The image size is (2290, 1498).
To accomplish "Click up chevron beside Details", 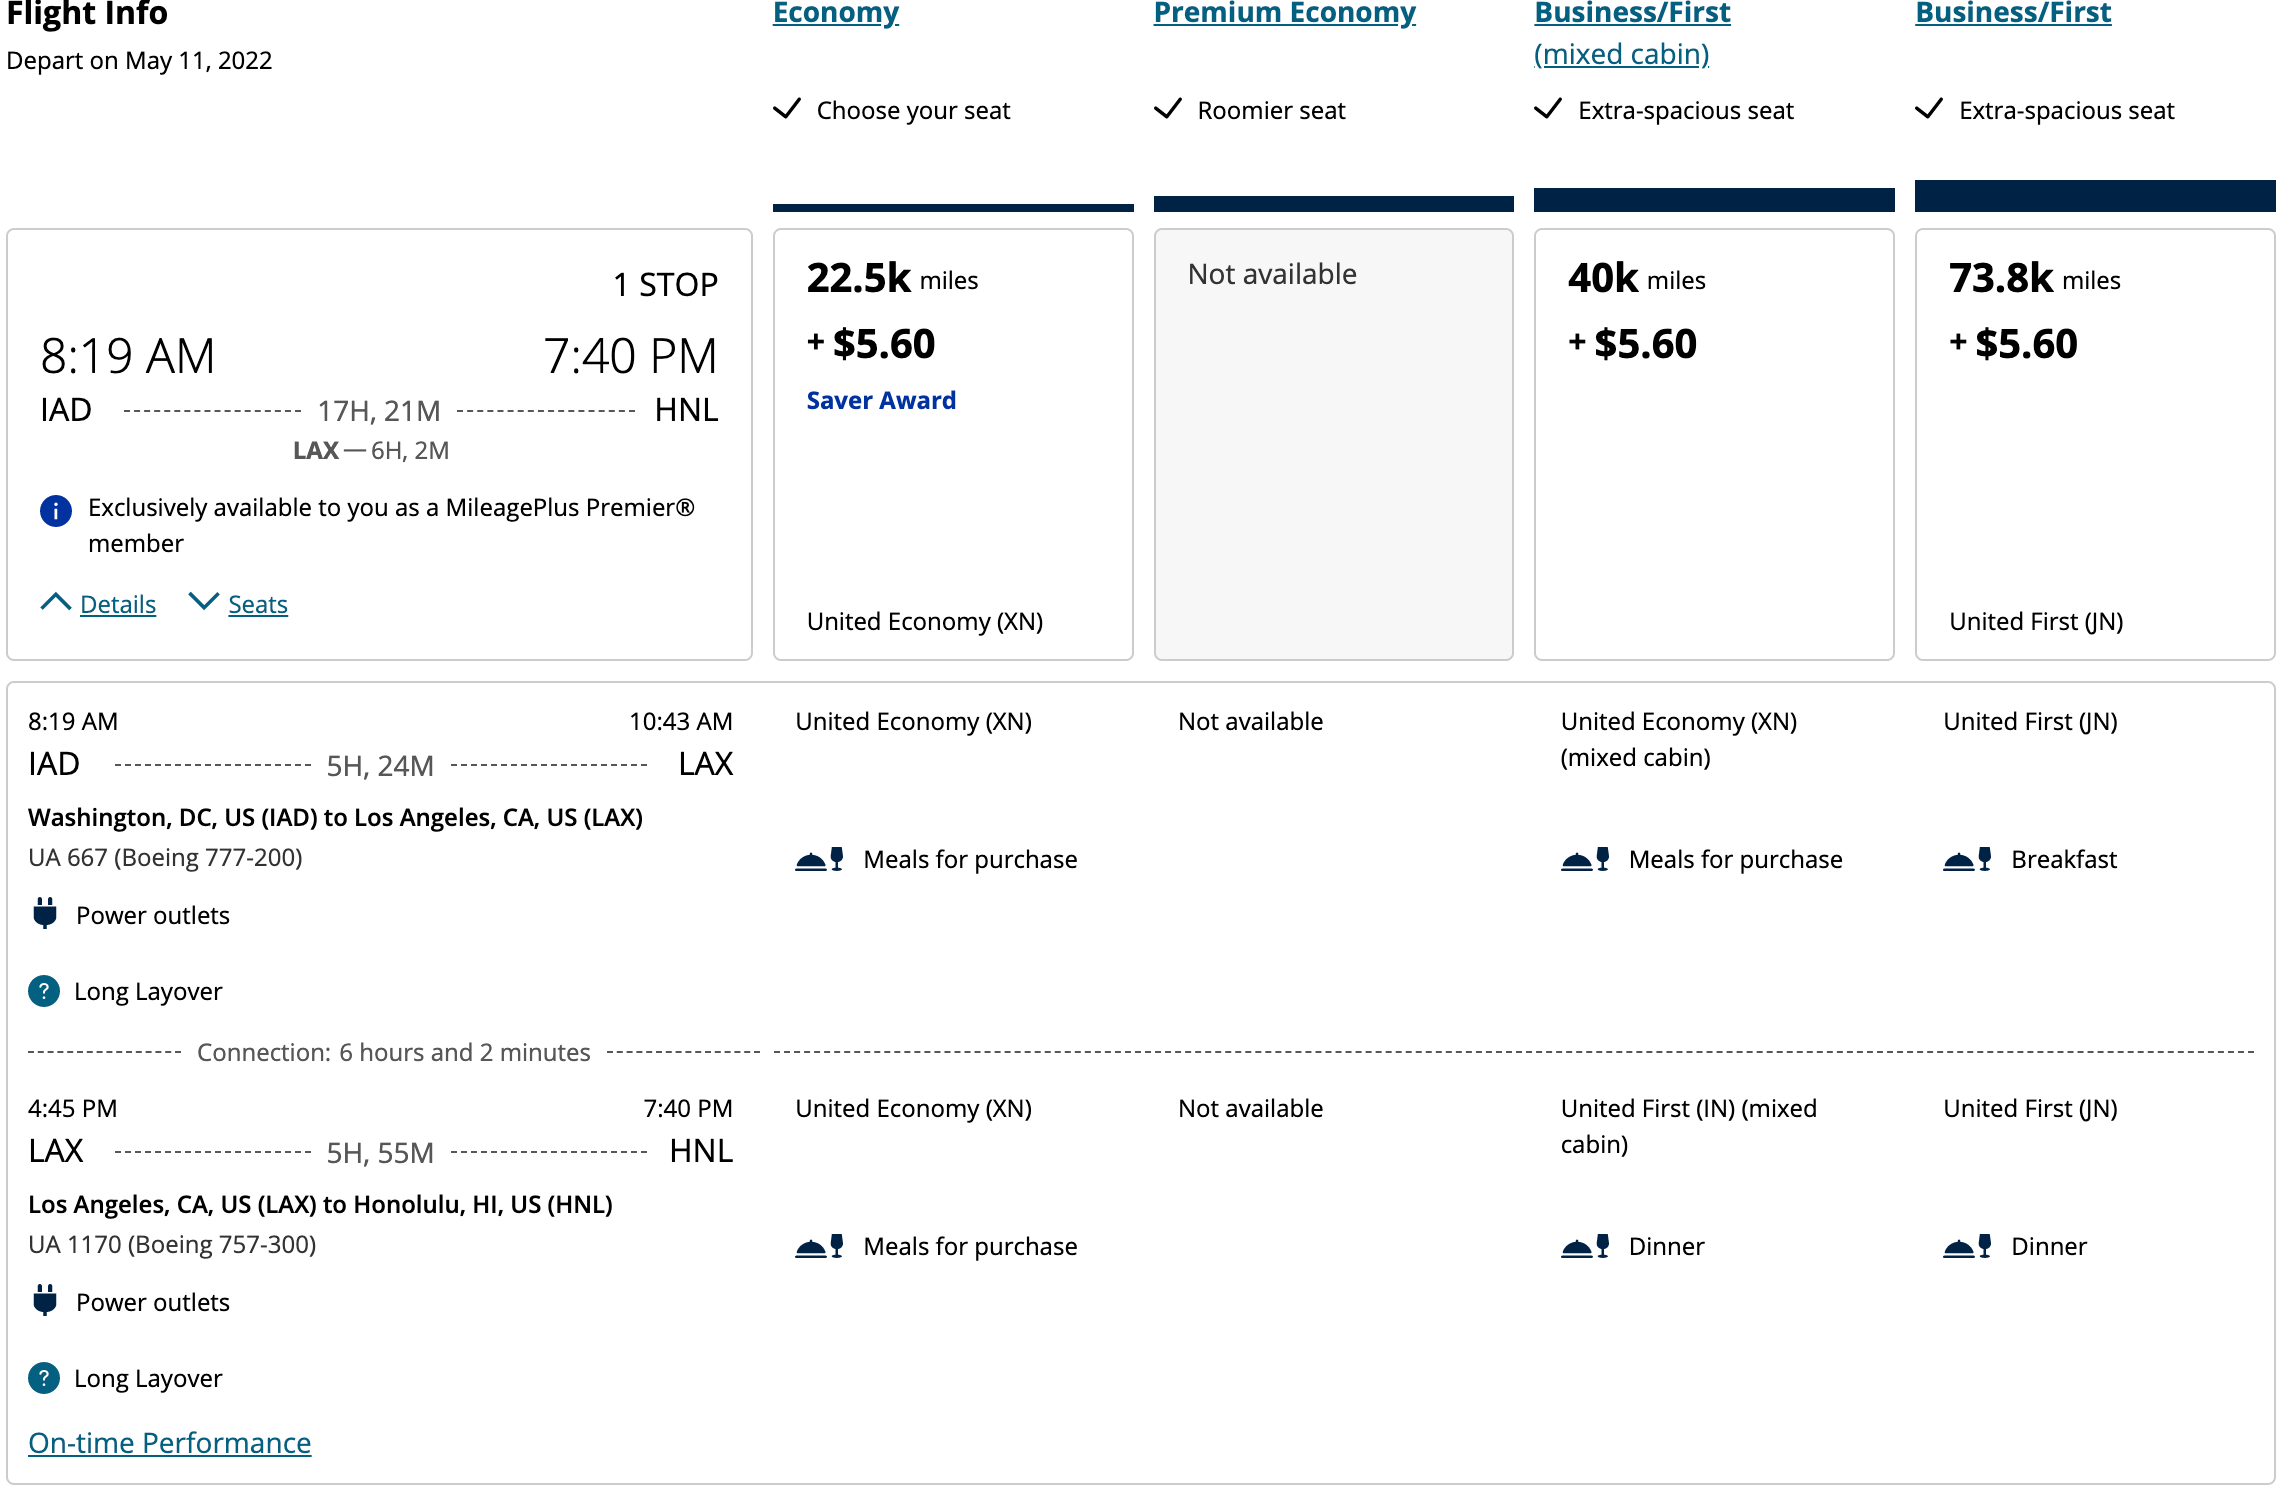I will [x=55, y=602].
